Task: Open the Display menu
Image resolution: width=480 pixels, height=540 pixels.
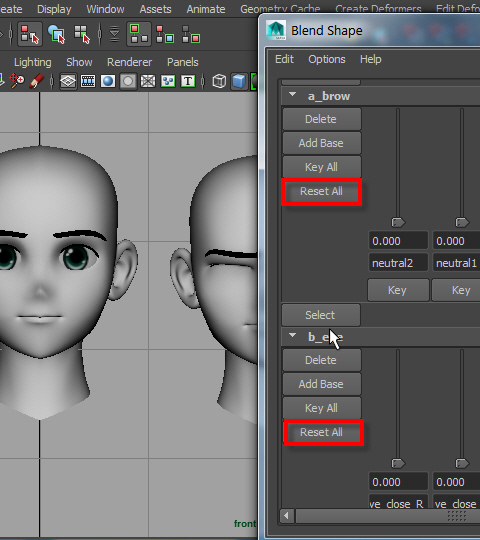Action: pyautogui.click(x=54, y=9)
